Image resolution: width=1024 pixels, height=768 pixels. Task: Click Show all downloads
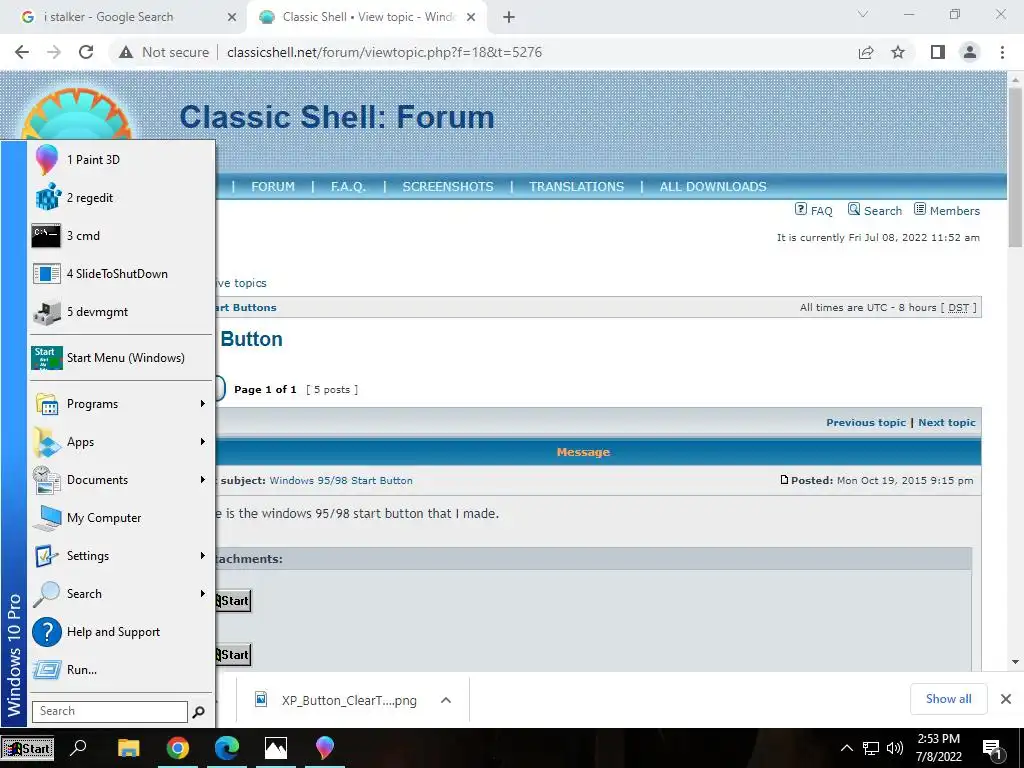point(948,699)
